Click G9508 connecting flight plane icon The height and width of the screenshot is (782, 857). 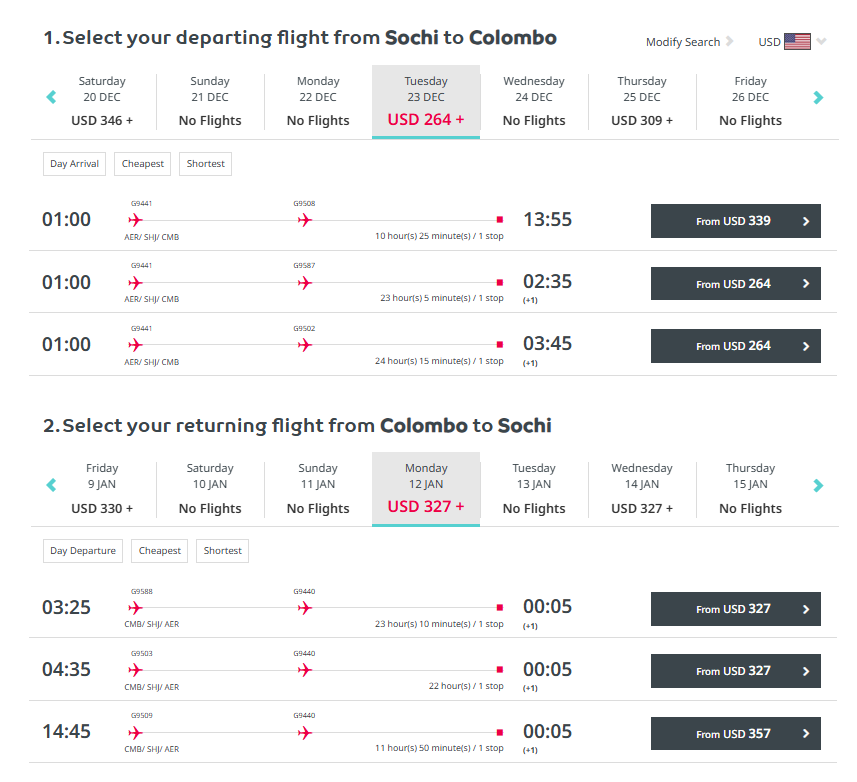pos(304,220)
